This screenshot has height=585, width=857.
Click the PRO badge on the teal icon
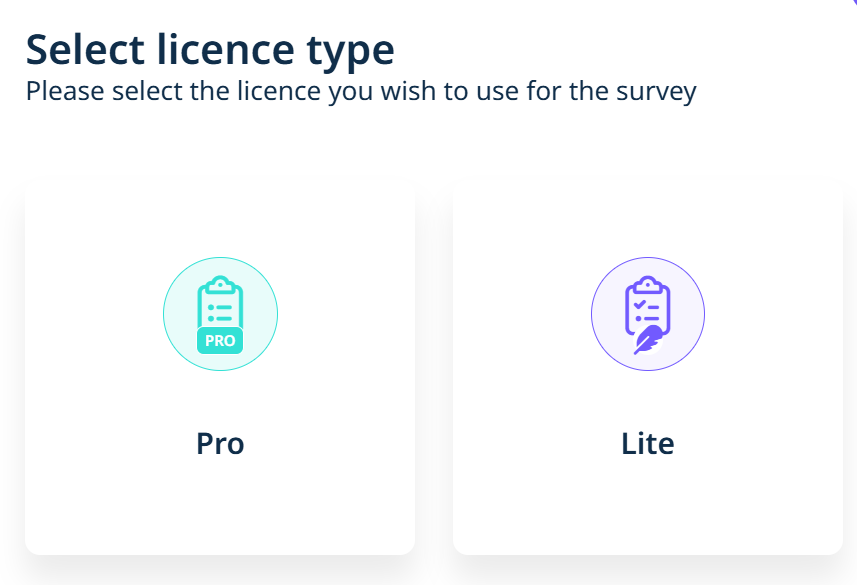point(220,340)
